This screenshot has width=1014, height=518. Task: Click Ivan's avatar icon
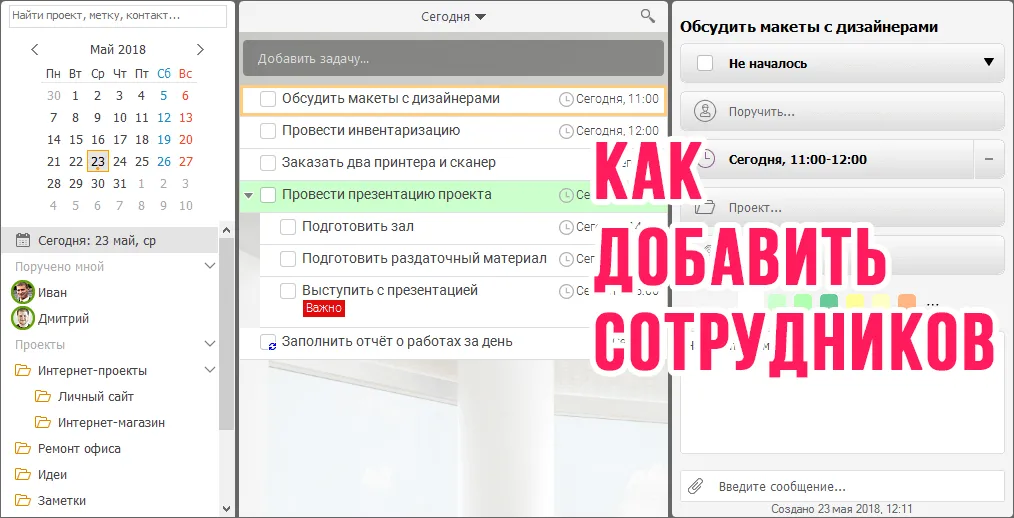tap(22, 292)
